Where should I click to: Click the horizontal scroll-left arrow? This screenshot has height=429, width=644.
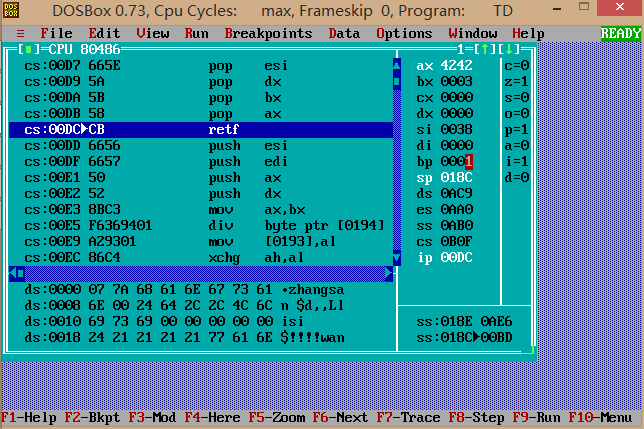click(13, 273)
